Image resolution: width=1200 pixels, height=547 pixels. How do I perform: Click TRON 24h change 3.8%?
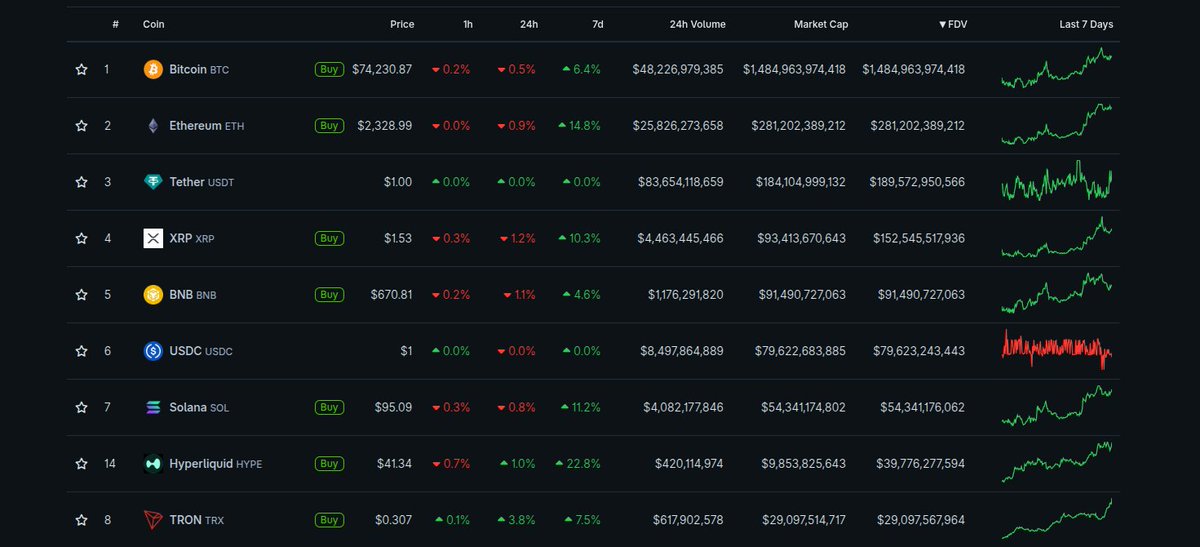point(516,520)
